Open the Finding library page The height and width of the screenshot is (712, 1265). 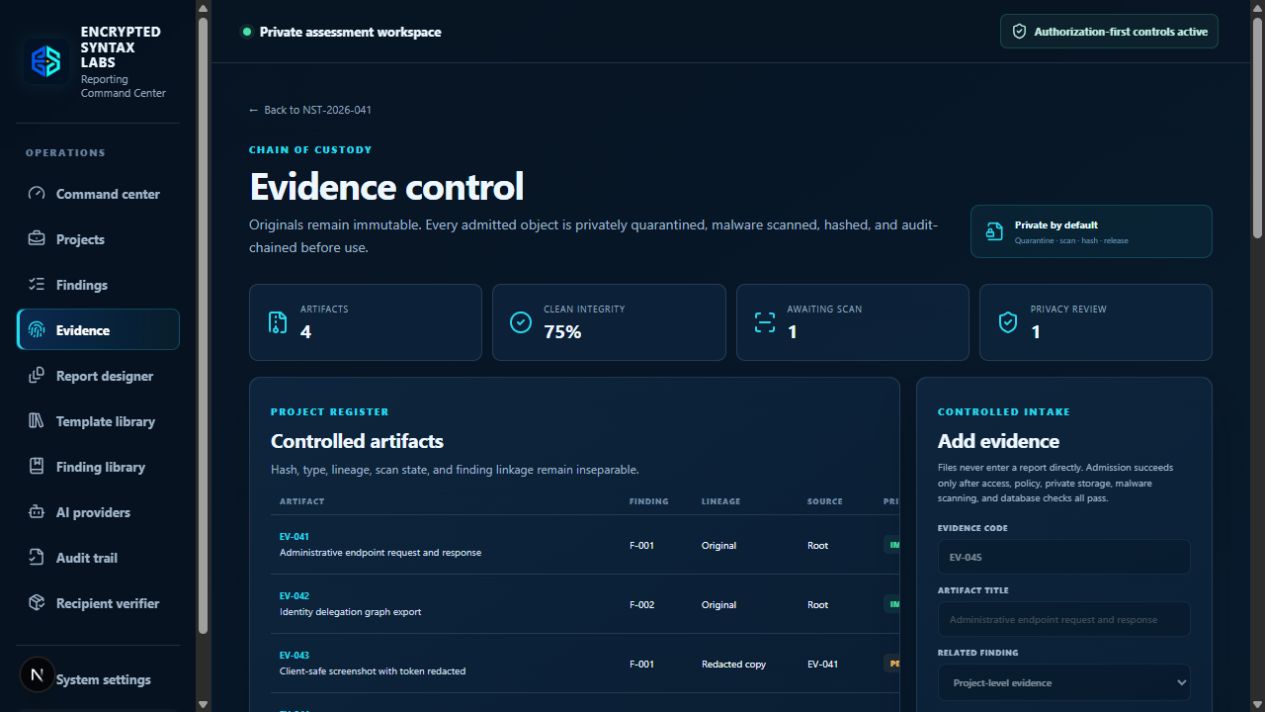[98, 467]
